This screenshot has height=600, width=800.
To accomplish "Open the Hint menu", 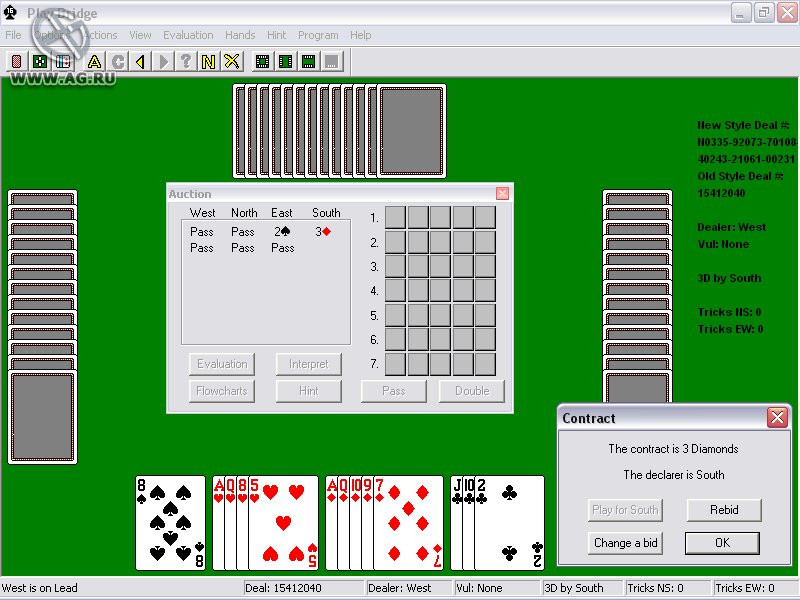I will tap(276, 35).
